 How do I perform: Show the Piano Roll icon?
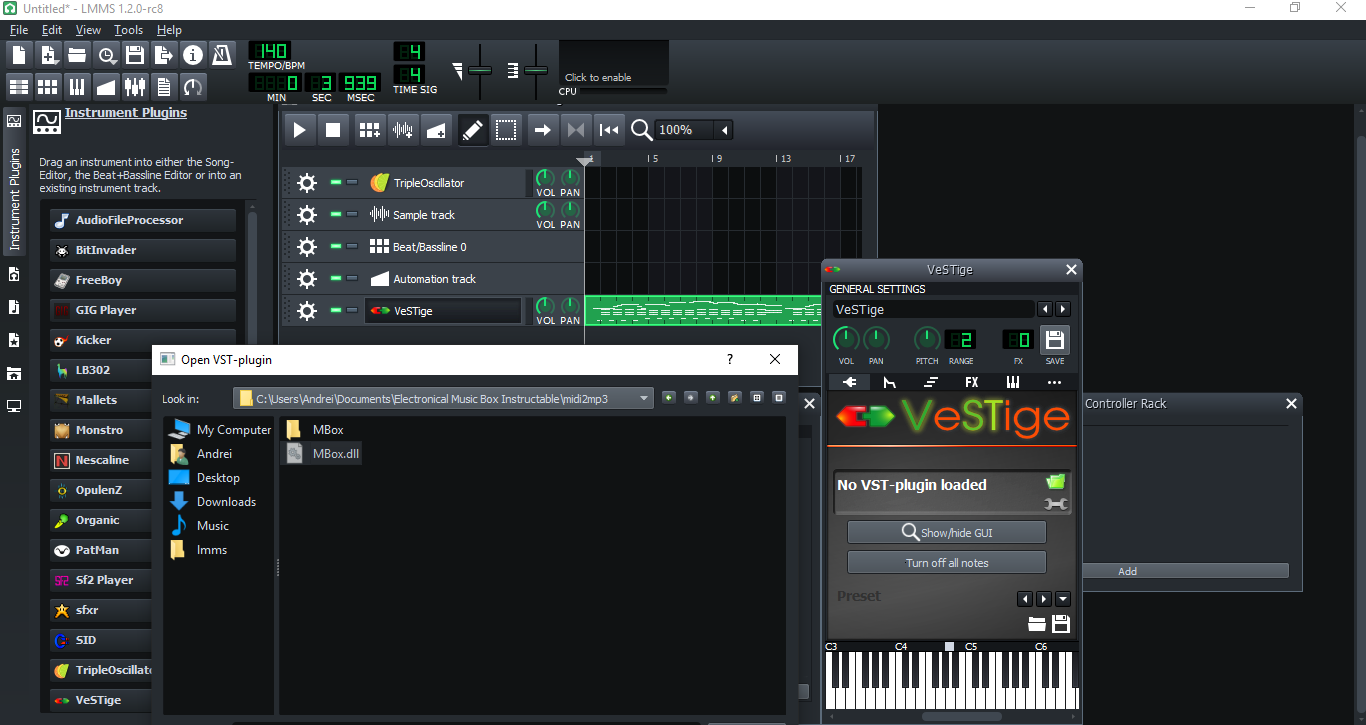(77, 86)
